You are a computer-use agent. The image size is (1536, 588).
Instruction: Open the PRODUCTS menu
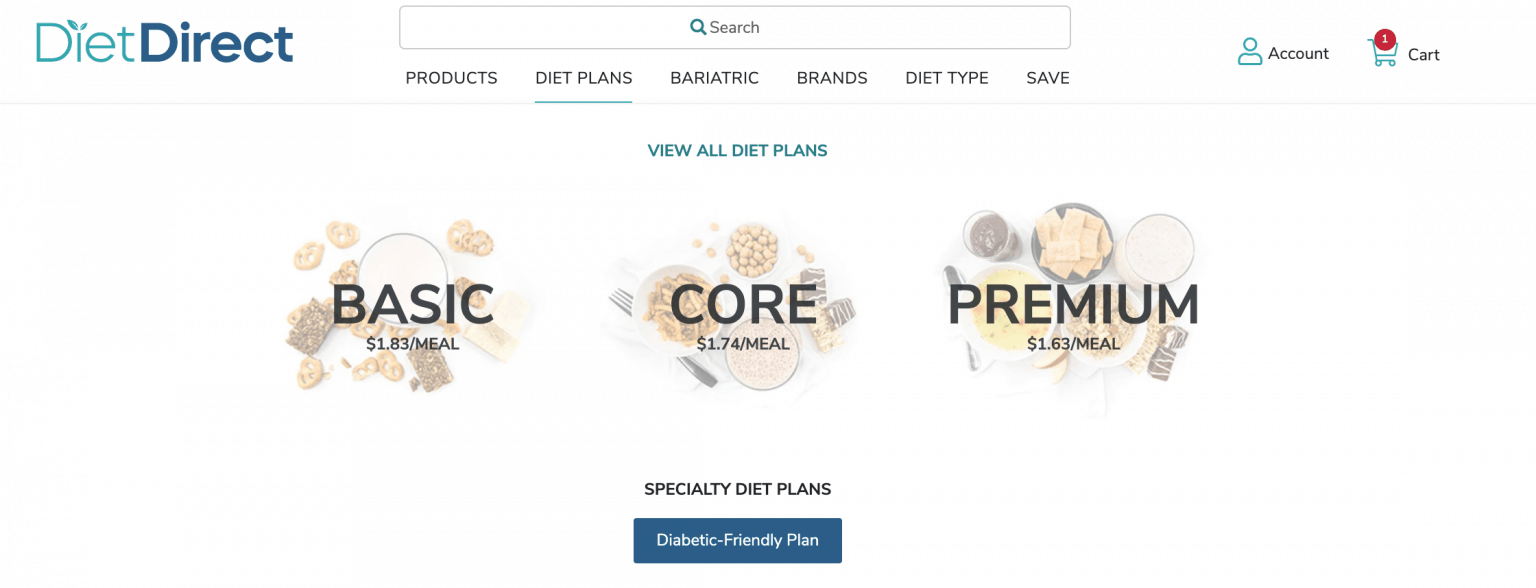(x=451, y=78)
